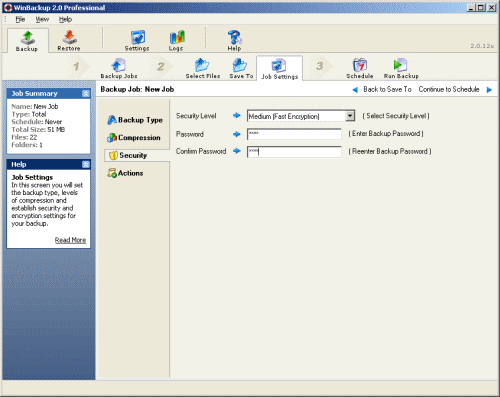Open the Restore section
The height and width of the screenshot is (397, 500).
tap(69, 41)
